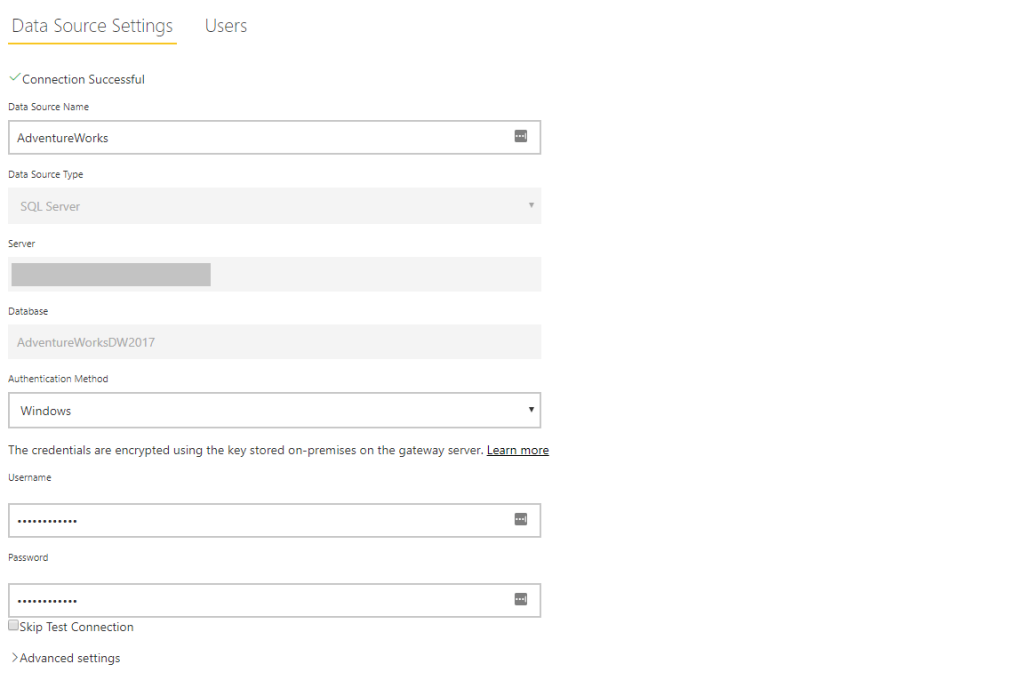Click the Data Source Type label
Viewport: 1024px width, 680px height.
tap(46, 174)
